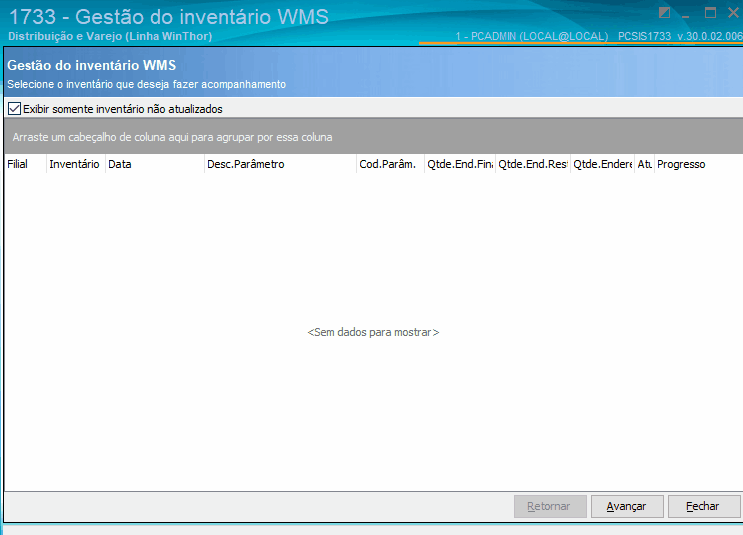743x535 pixels.
Task: Sort by the Filial column header
Action: point(24,164)
